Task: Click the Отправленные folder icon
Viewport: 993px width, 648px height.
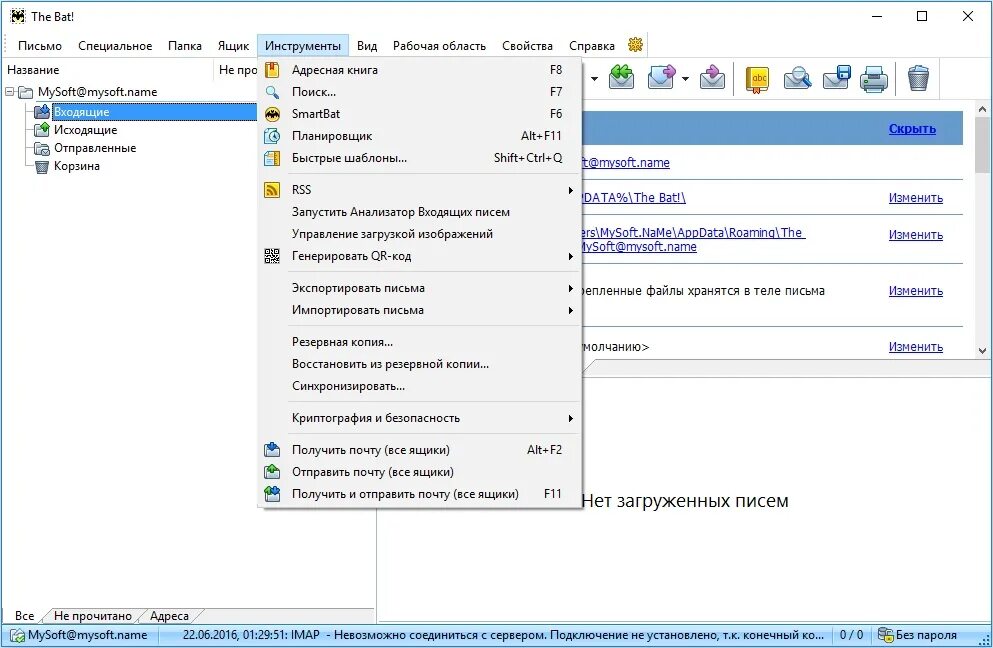Action: (x=42, y=148)
